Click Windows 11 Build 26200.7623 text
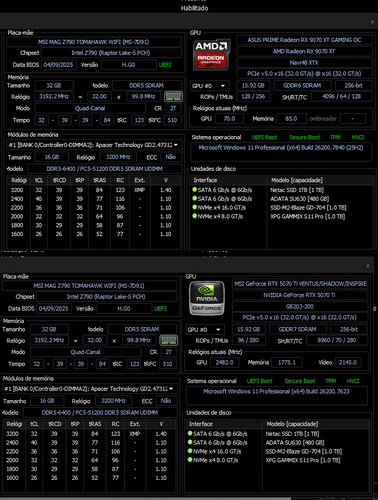This screenshot has width=378, height=500. click(276, 391)
